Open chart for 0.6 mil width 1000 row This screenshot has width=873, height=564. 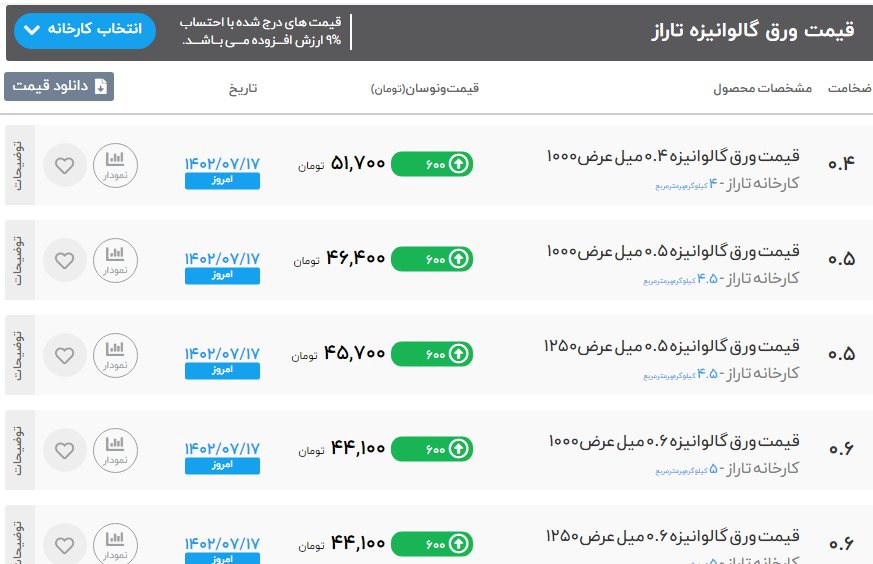(115, 450)
